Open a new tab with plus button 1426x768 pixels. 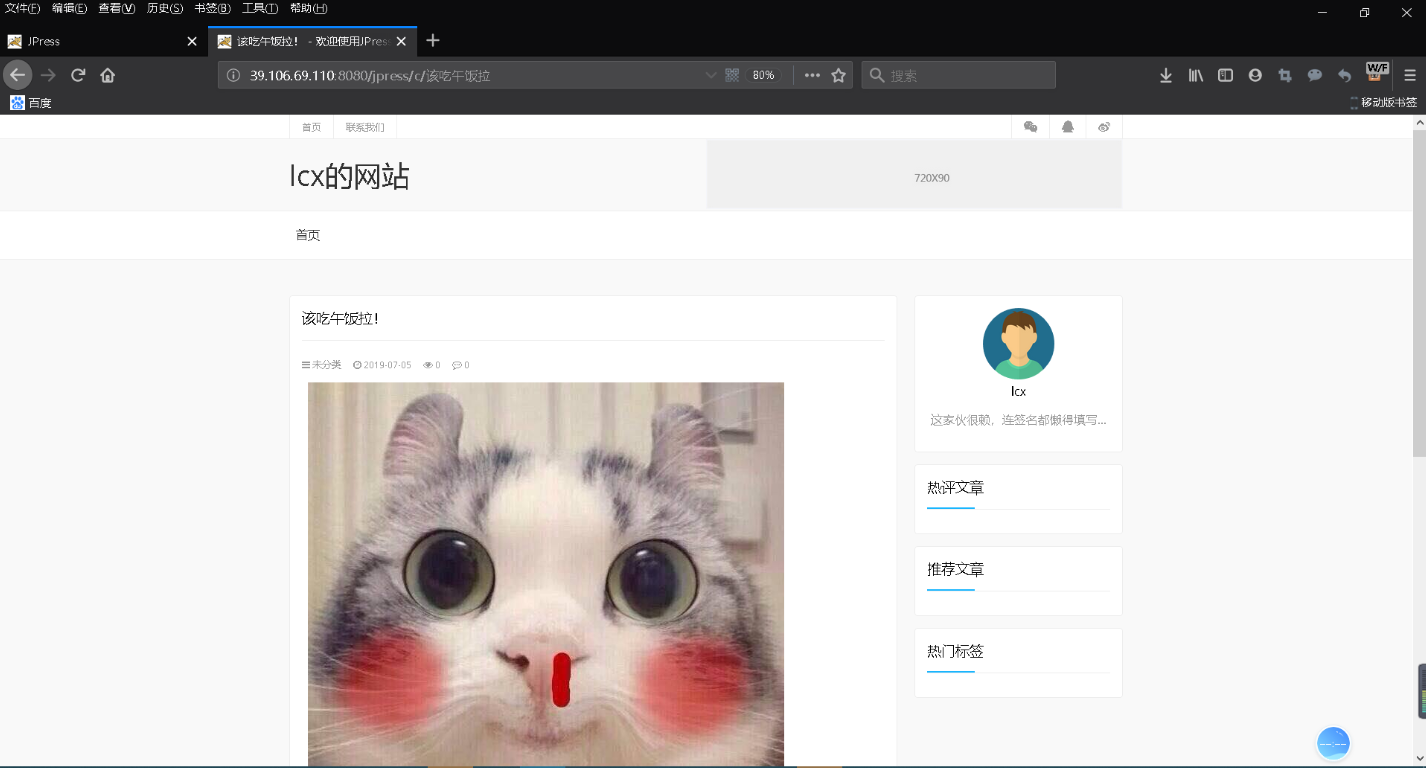pos(433,41)
